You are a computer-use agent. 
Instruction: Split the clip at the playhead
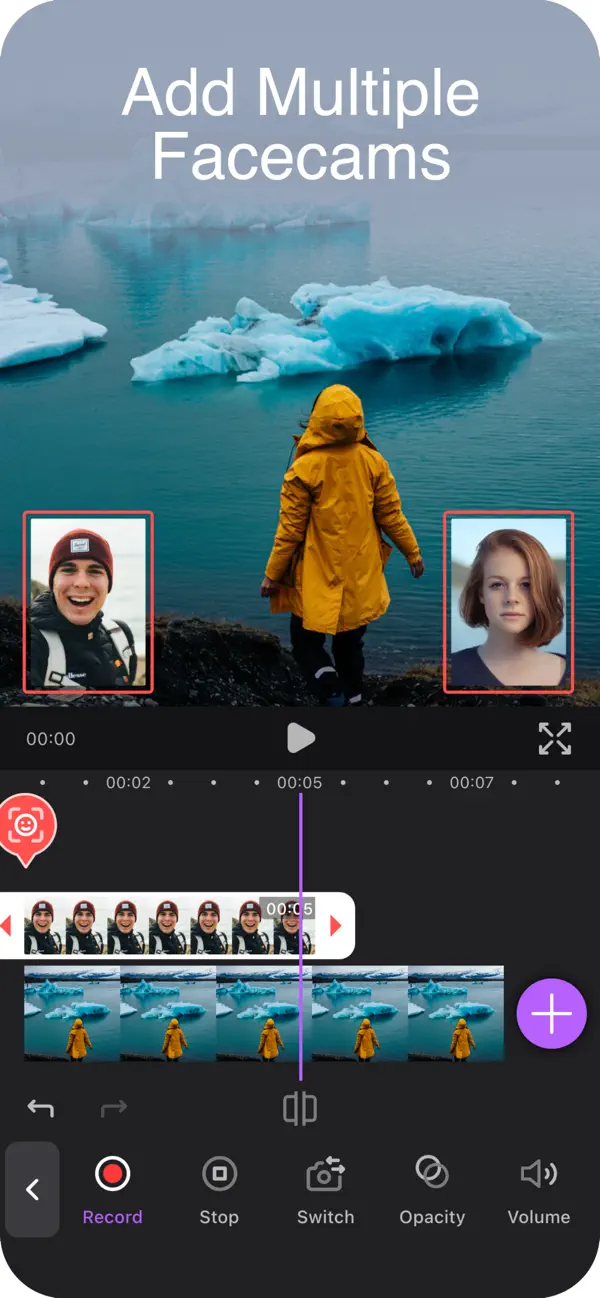point(300,1108)
